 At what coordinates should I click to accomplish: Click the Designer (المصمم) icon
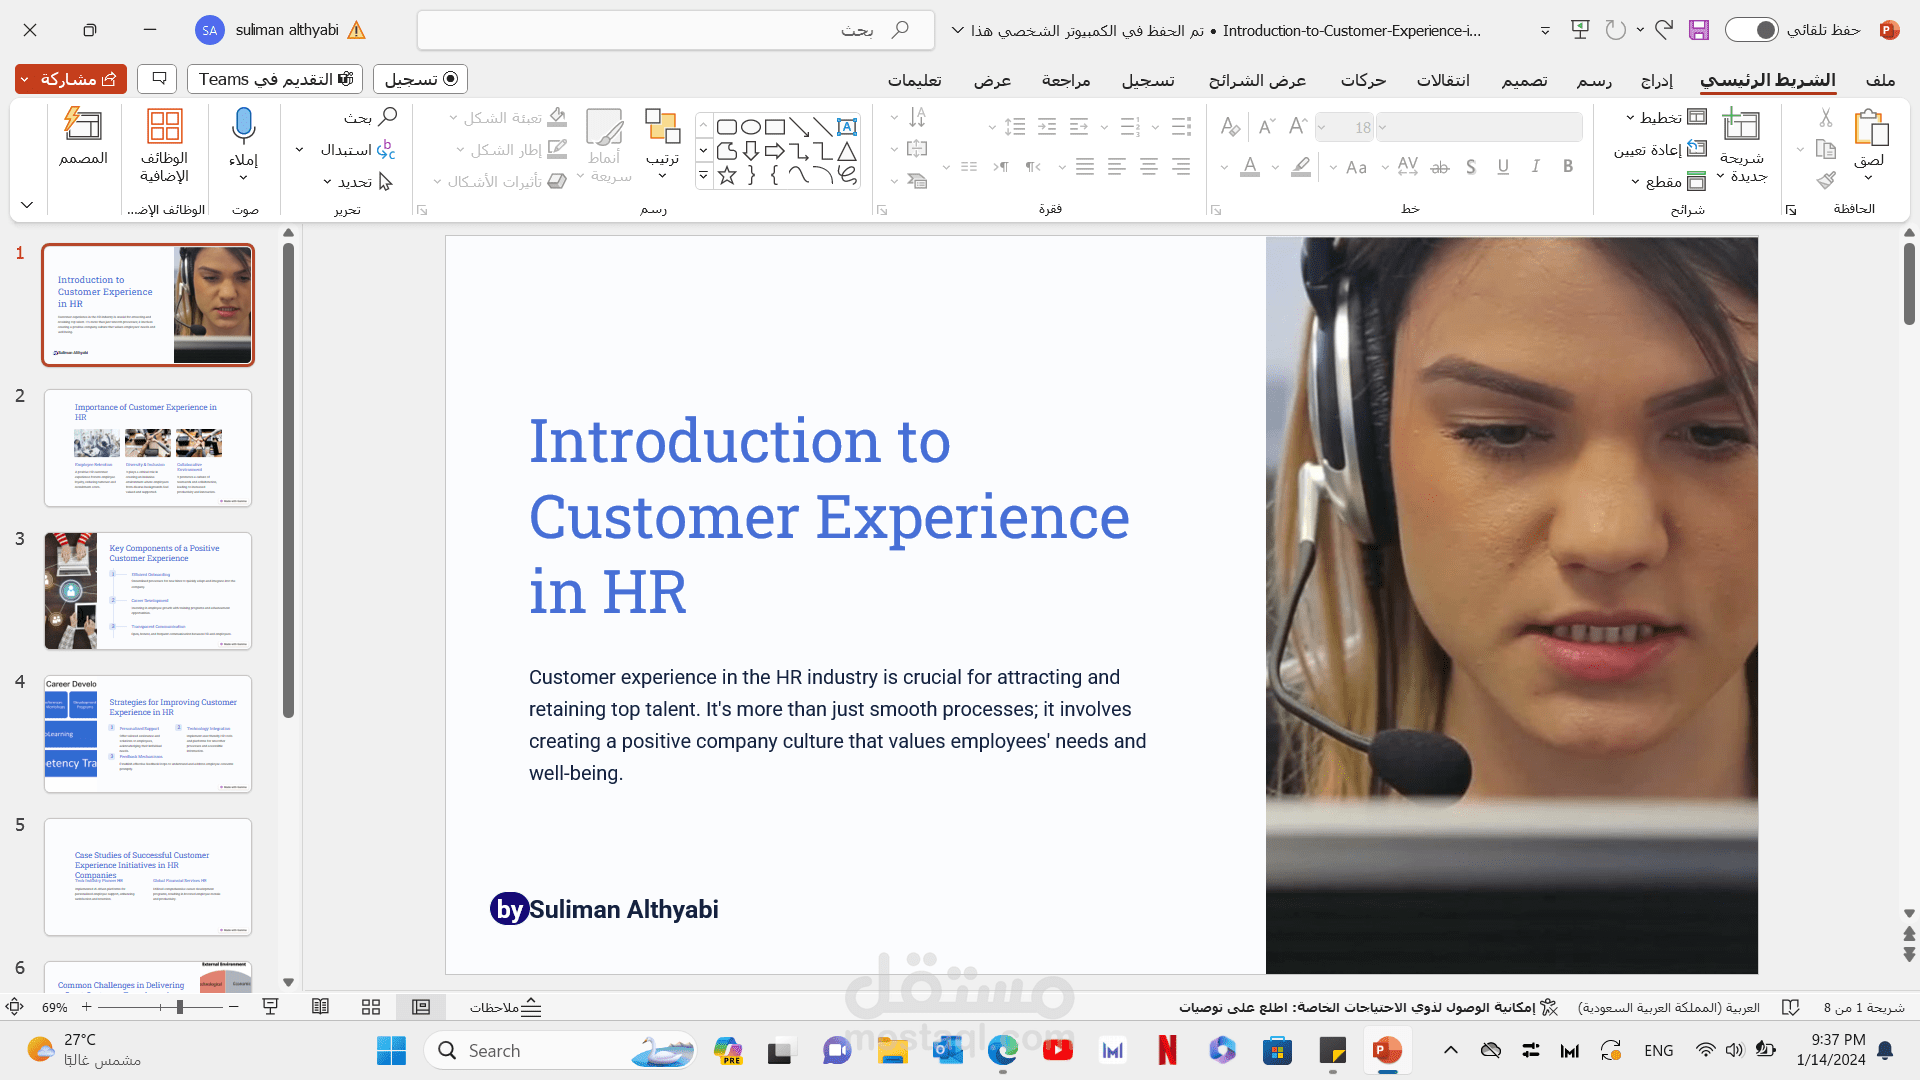(x=83, y=124)
